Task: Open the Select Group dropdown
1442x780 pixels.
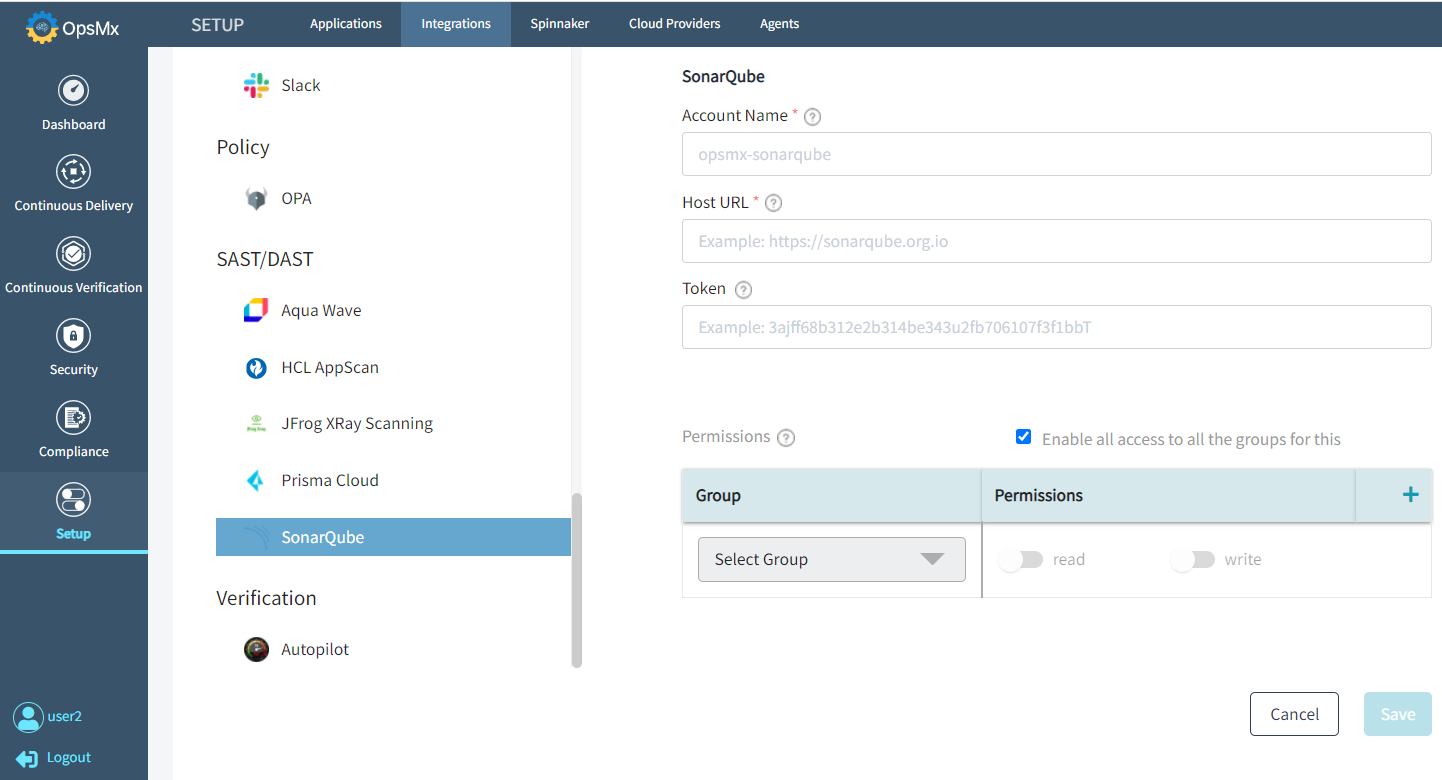Action: (x=831, y=559)
